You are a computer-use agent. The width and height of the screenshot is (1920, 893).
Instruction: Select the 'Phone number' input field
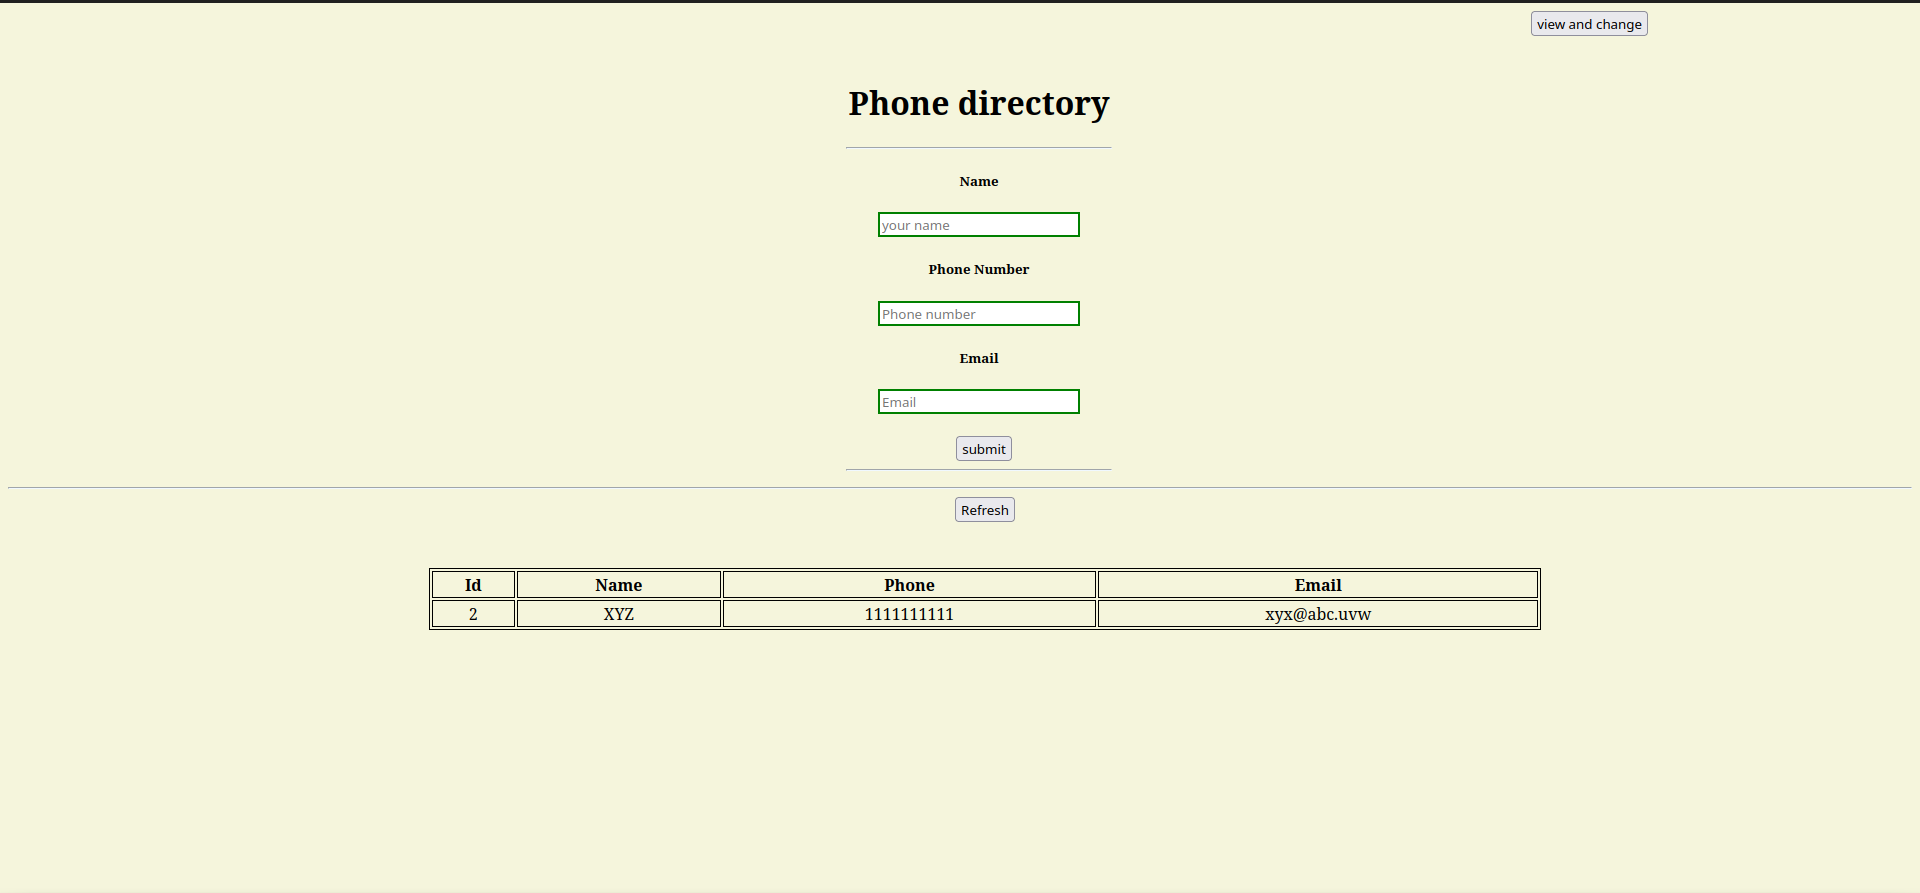coord(979,314)
